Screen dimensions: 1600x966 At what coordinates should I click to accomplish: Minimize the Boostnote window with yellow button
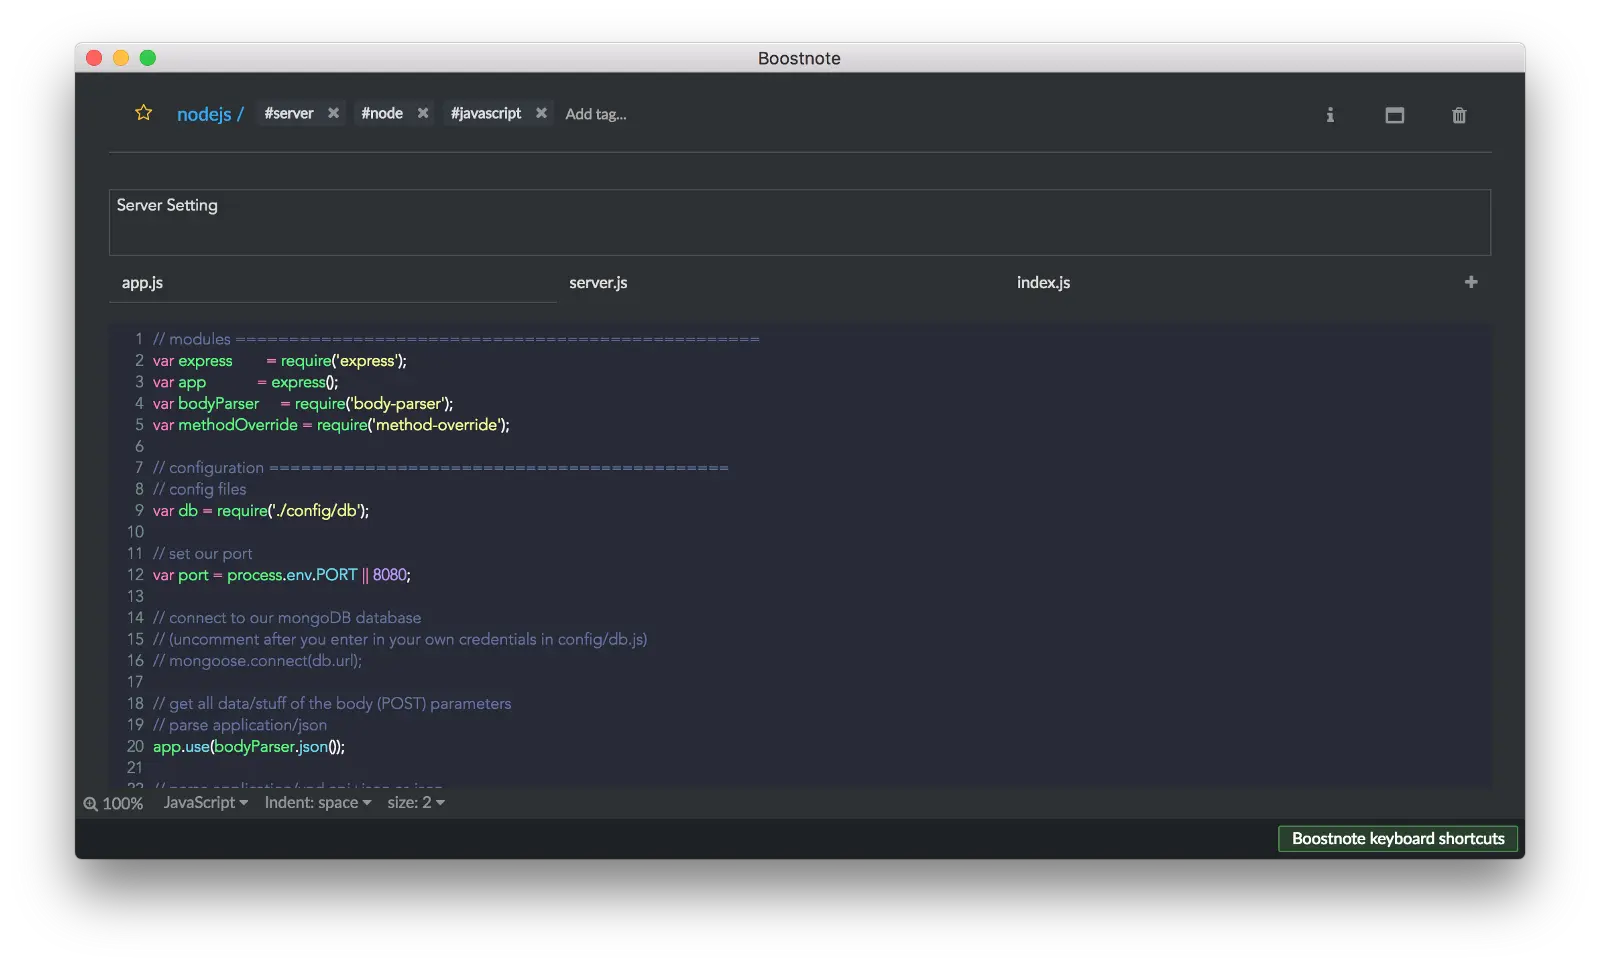pyautogui.click(x=121, y=58)
